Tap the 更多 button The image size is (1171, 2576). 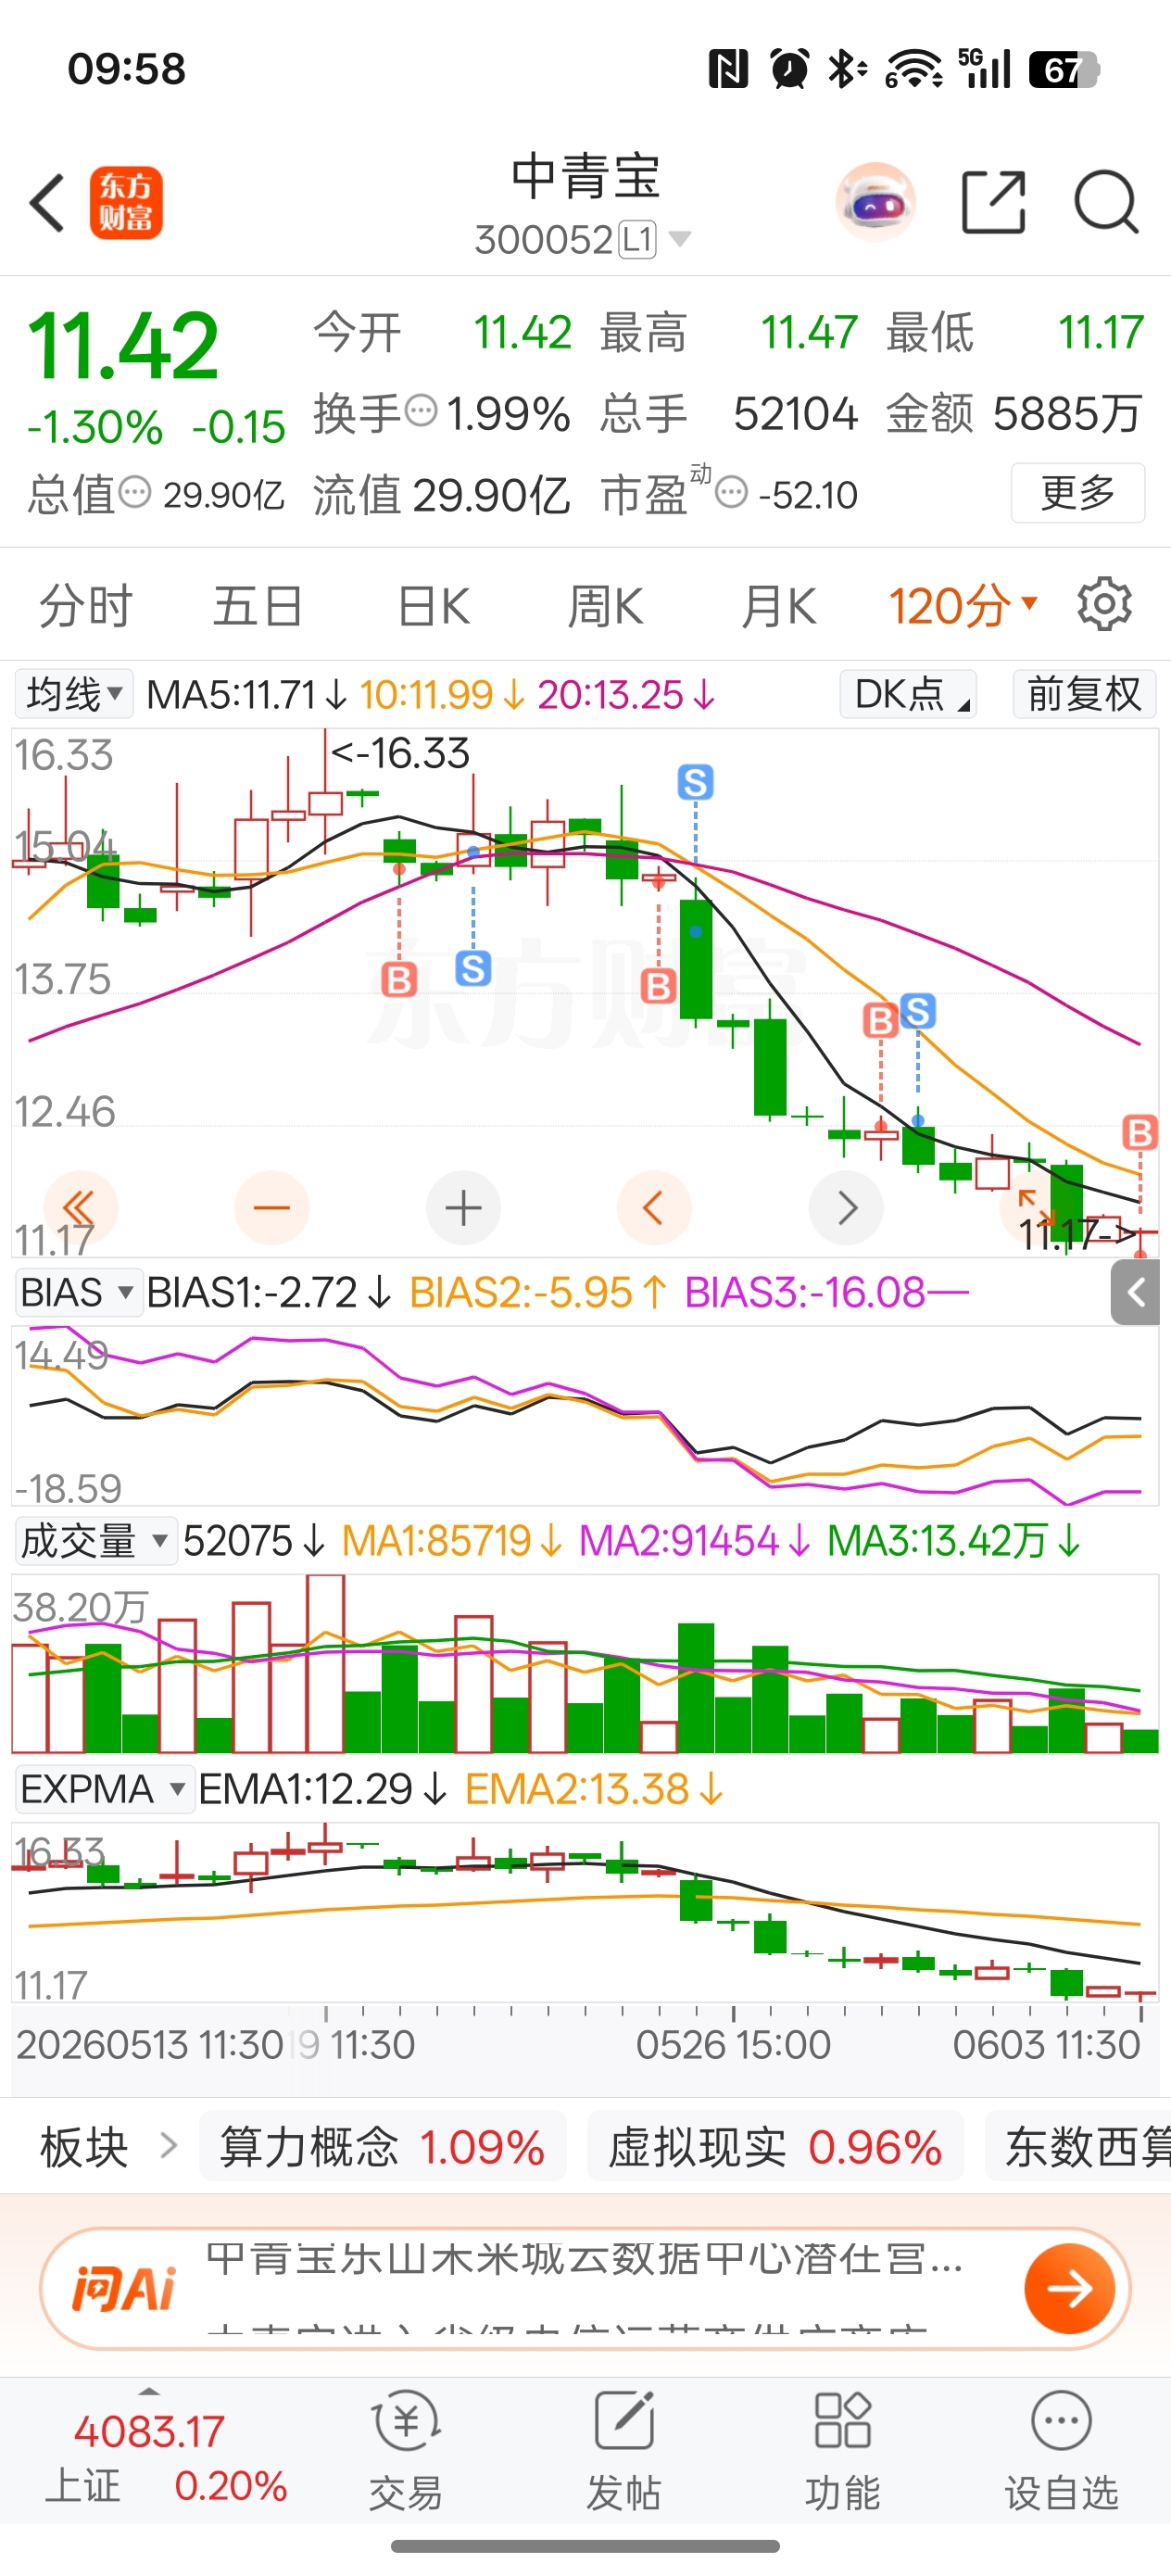click(1078, 492)
